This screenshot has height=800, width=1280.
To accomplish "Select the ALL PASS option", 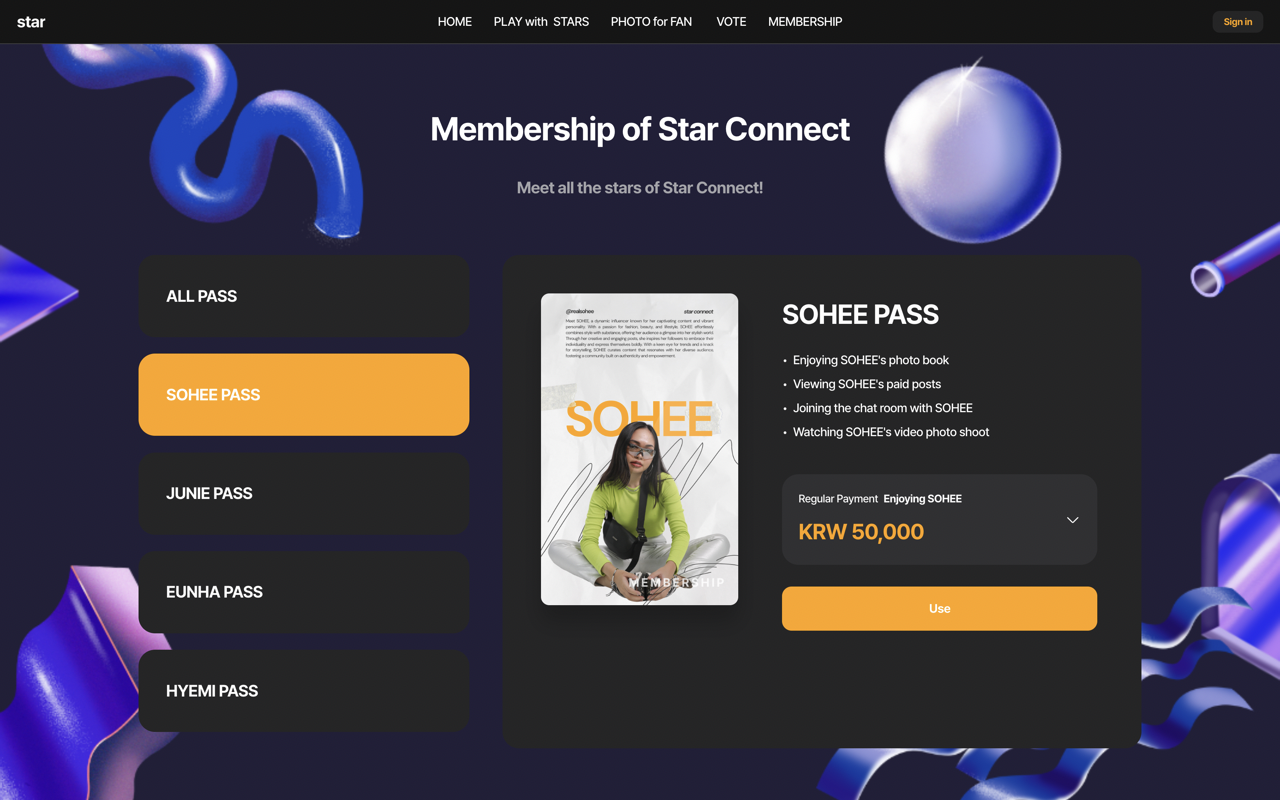I will point(304,296).
